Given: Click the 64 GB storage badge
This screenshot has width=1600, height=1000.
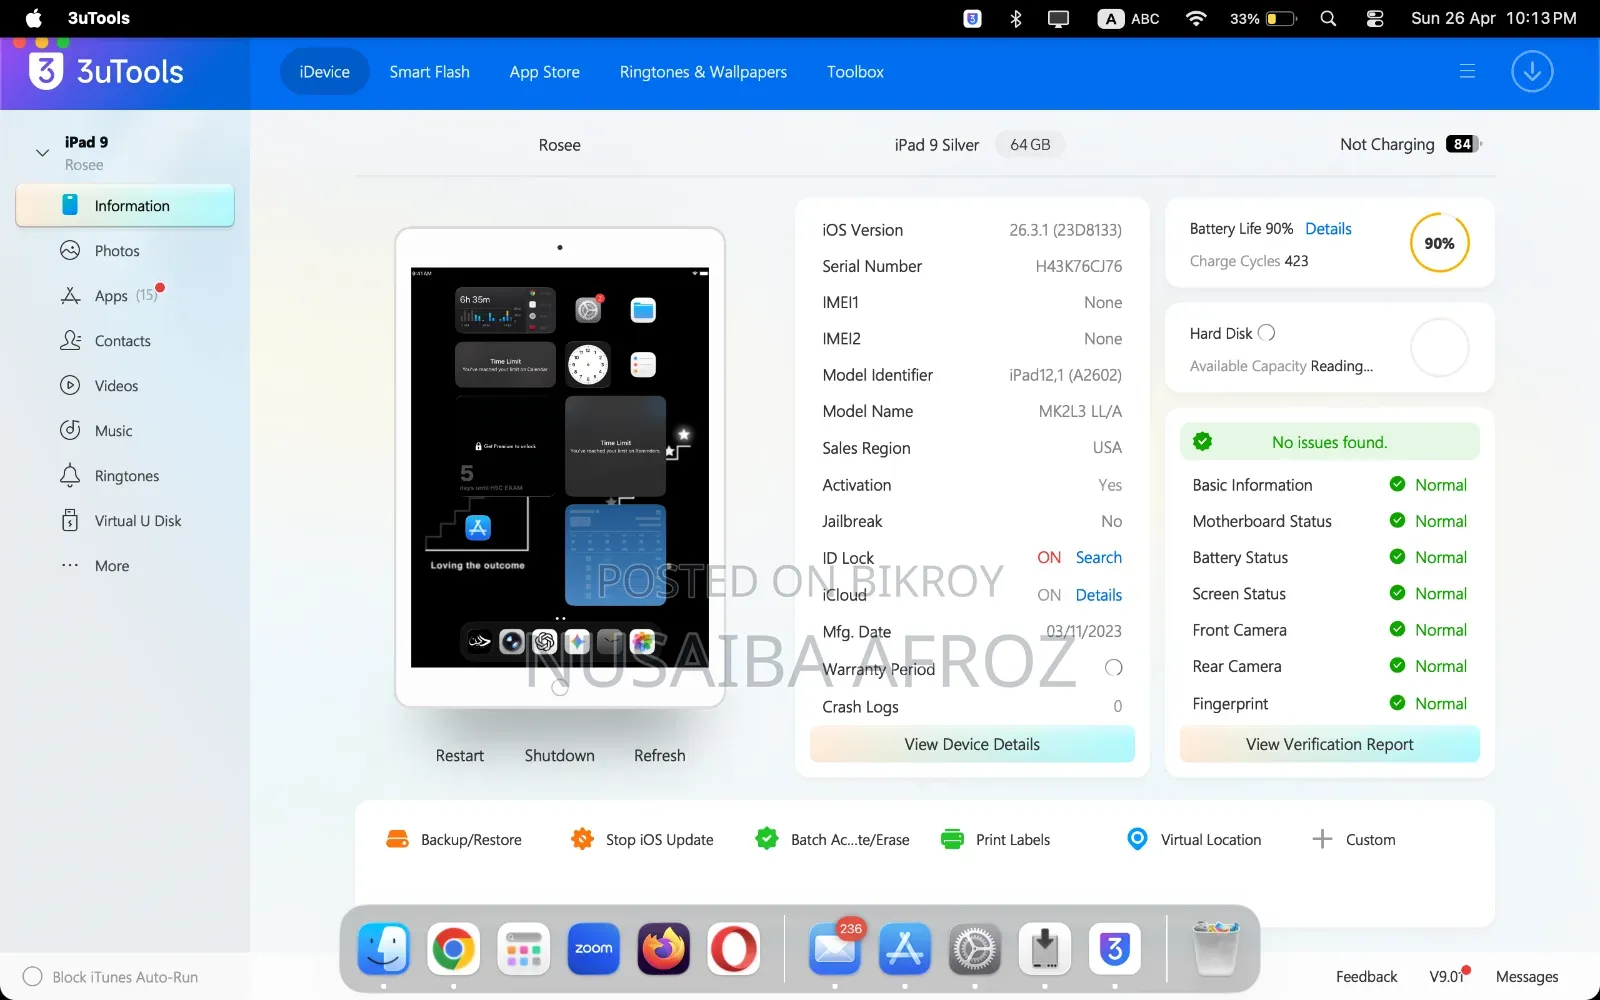Looking at the screenshot, I should pyautogui.click(x=1030, y=145).
